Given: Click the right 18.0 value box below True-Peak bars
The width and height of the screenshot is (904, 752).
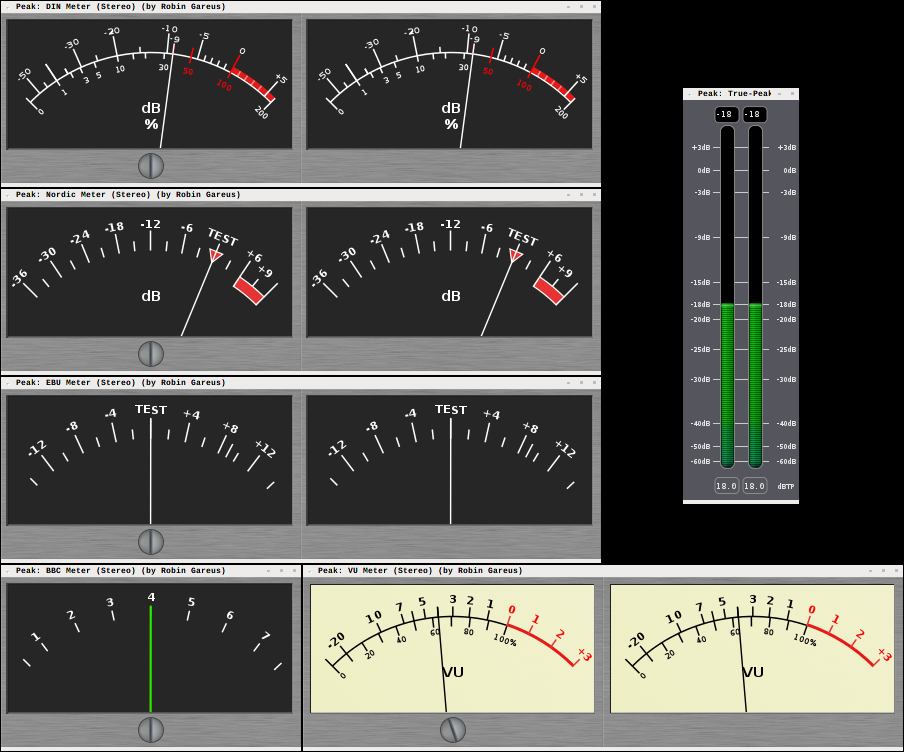Looking at the screenshot, I should pyautogui.click(x=755, y=486).
